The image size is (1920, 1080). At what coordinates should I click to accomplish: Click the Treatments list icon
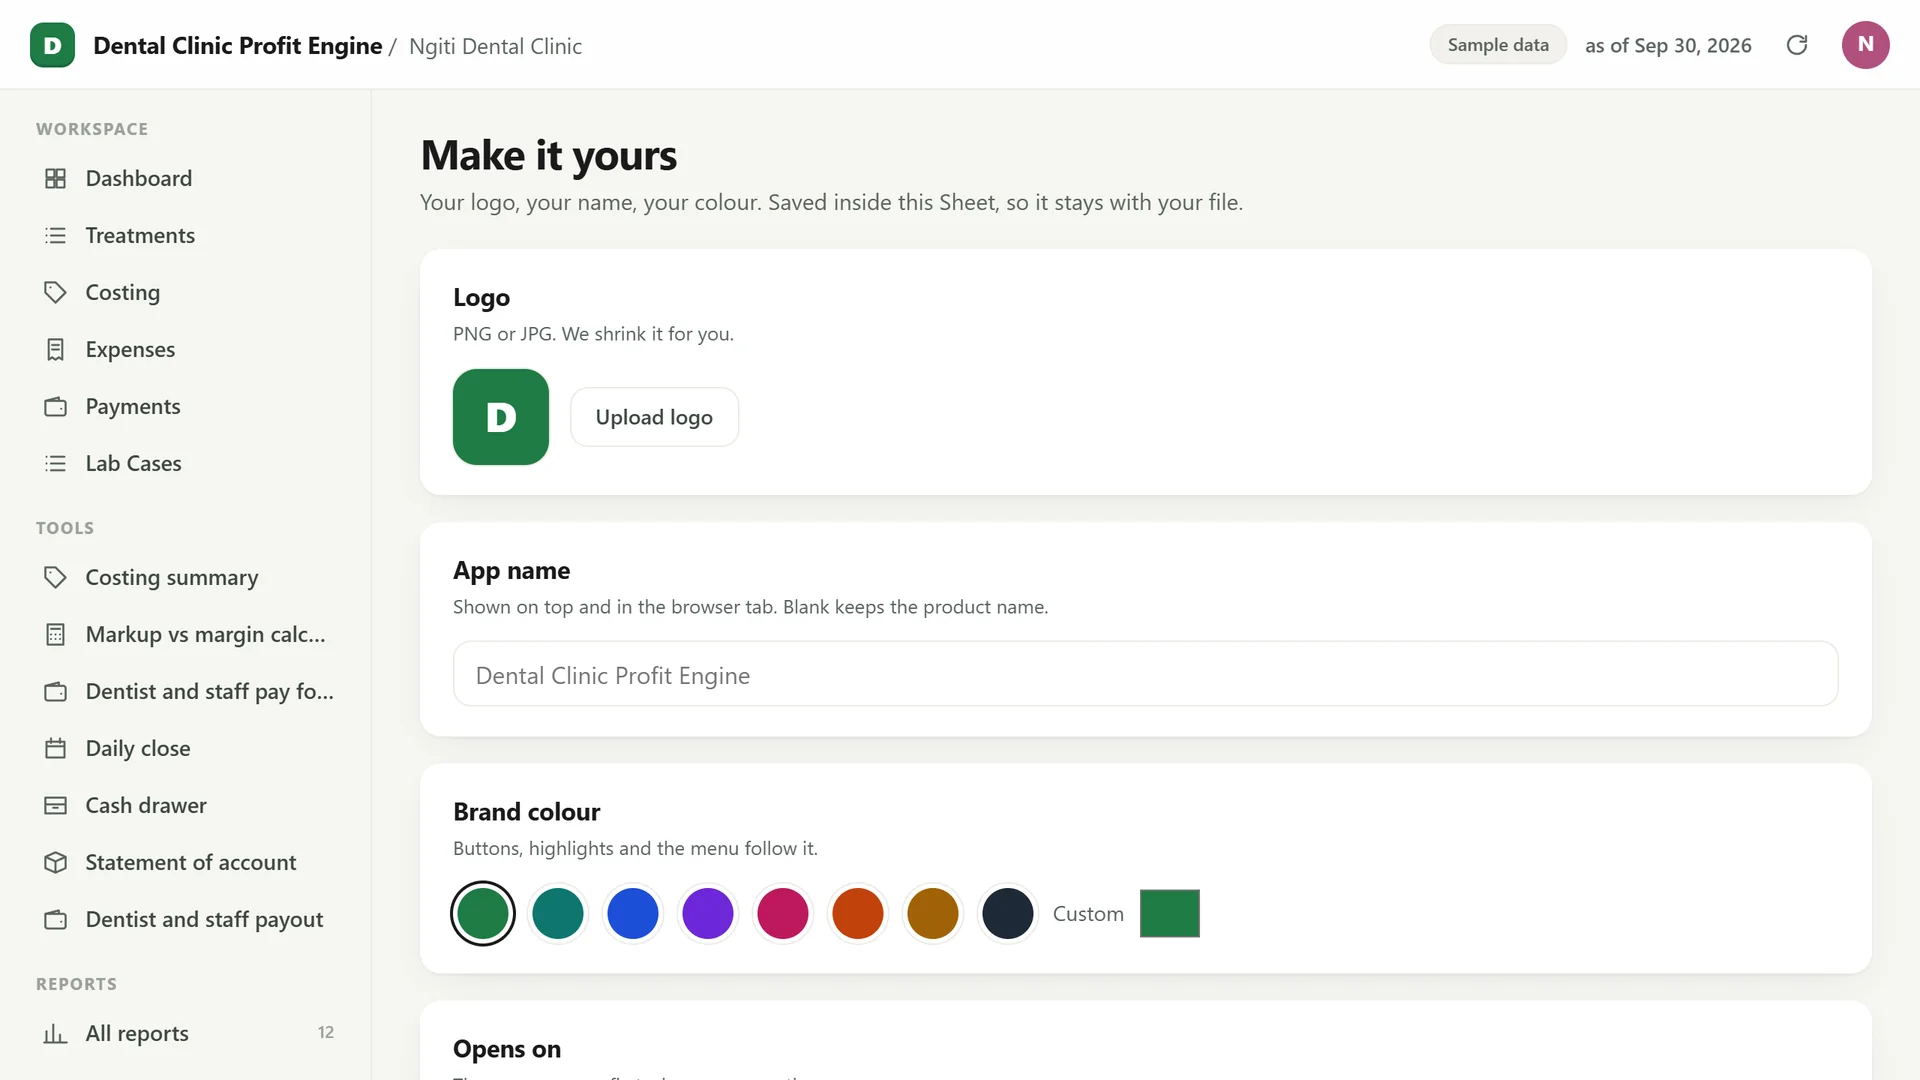pos(56,235)
